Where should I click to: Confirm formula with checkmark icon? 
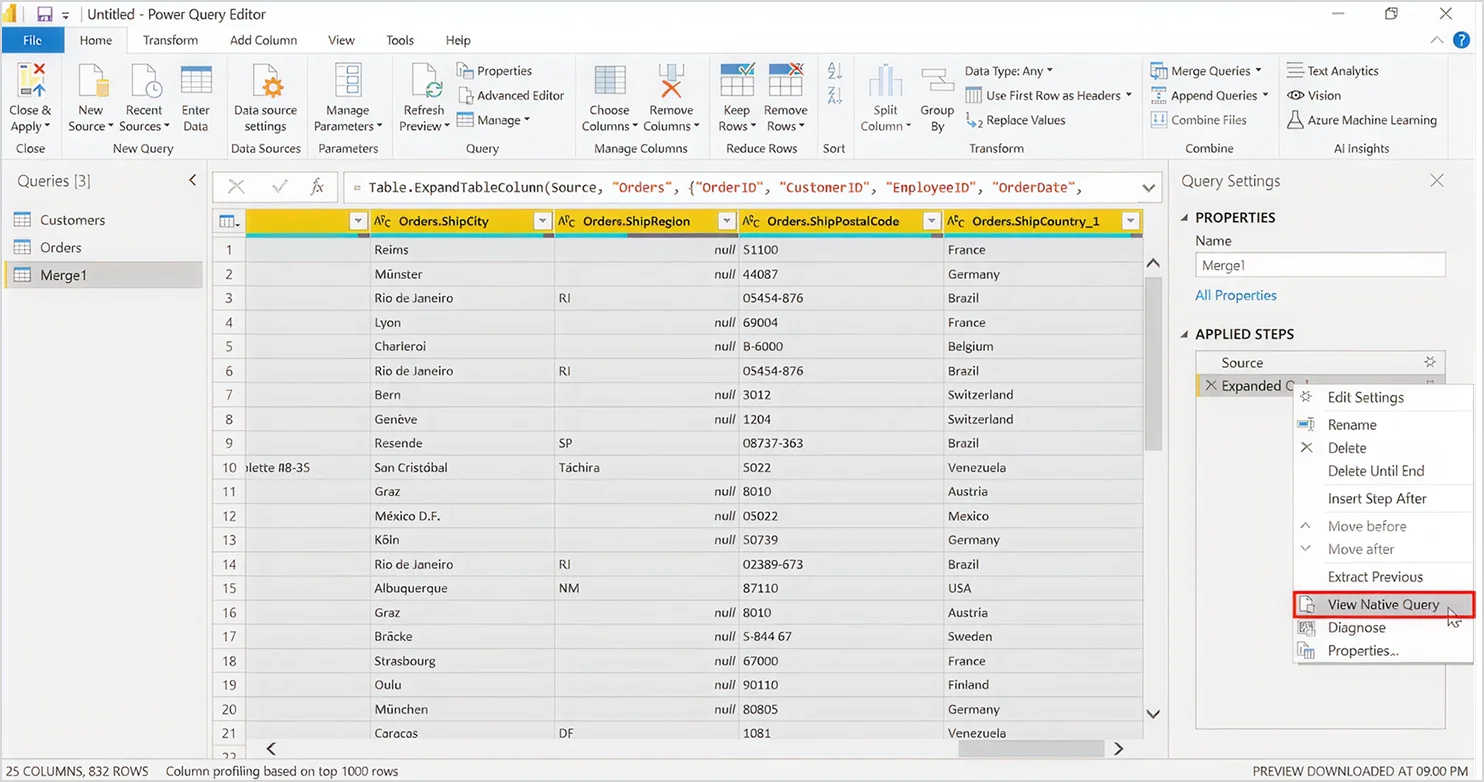[280, 187]
